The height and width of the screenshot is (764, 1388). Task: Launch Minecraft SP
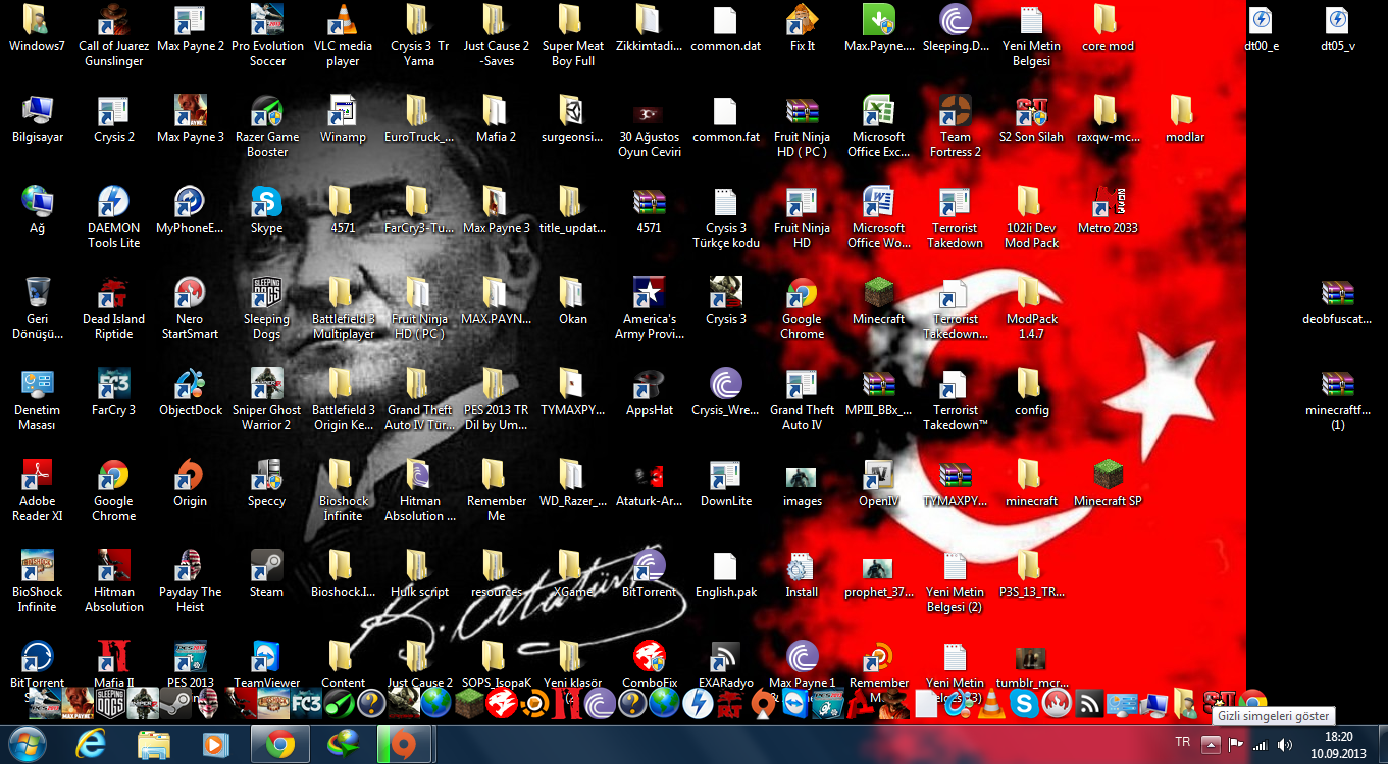(1107, 484)
